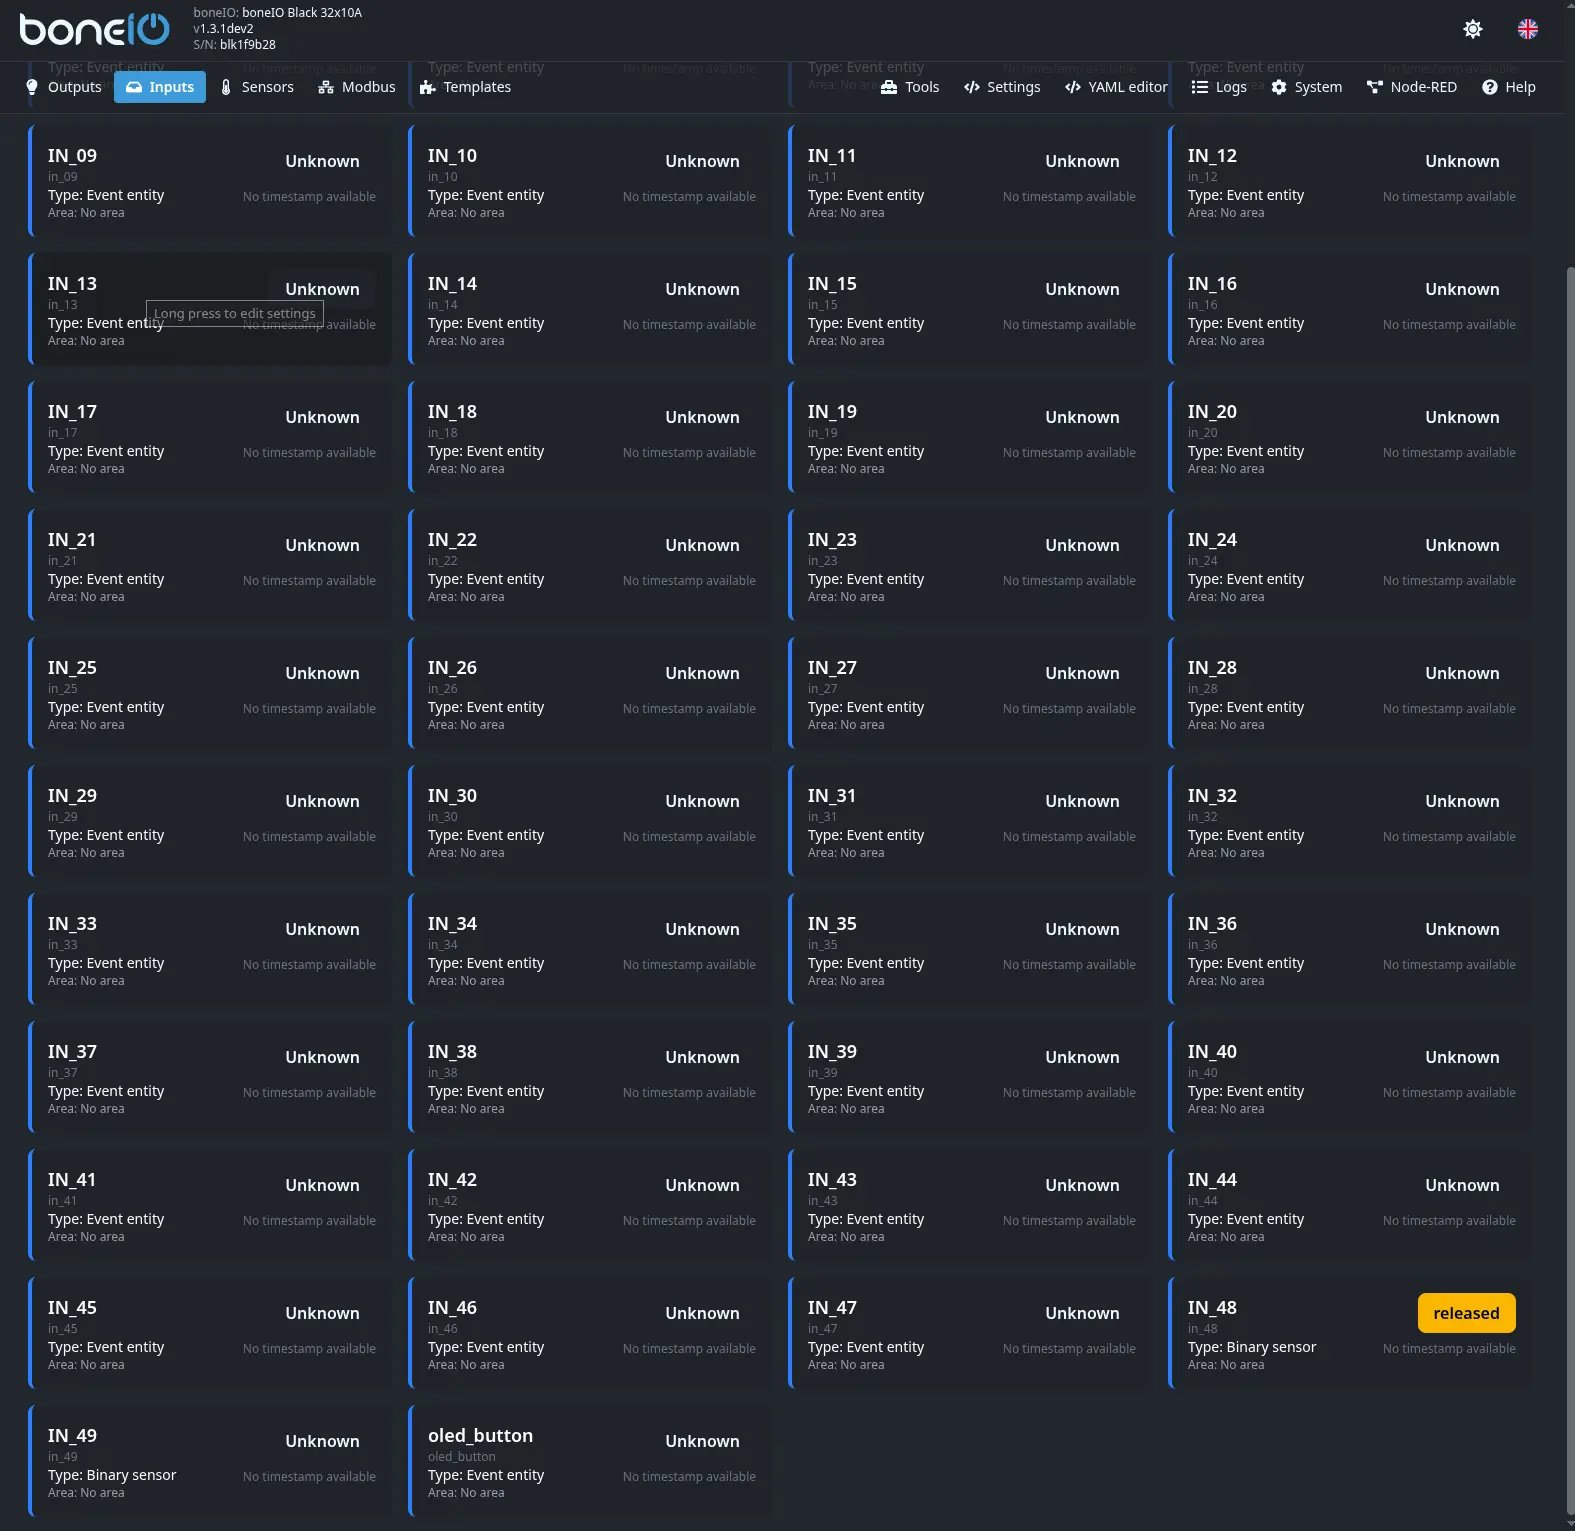
Task: Click the IN_44 title text
Action: click(x=1212, y=1180)
